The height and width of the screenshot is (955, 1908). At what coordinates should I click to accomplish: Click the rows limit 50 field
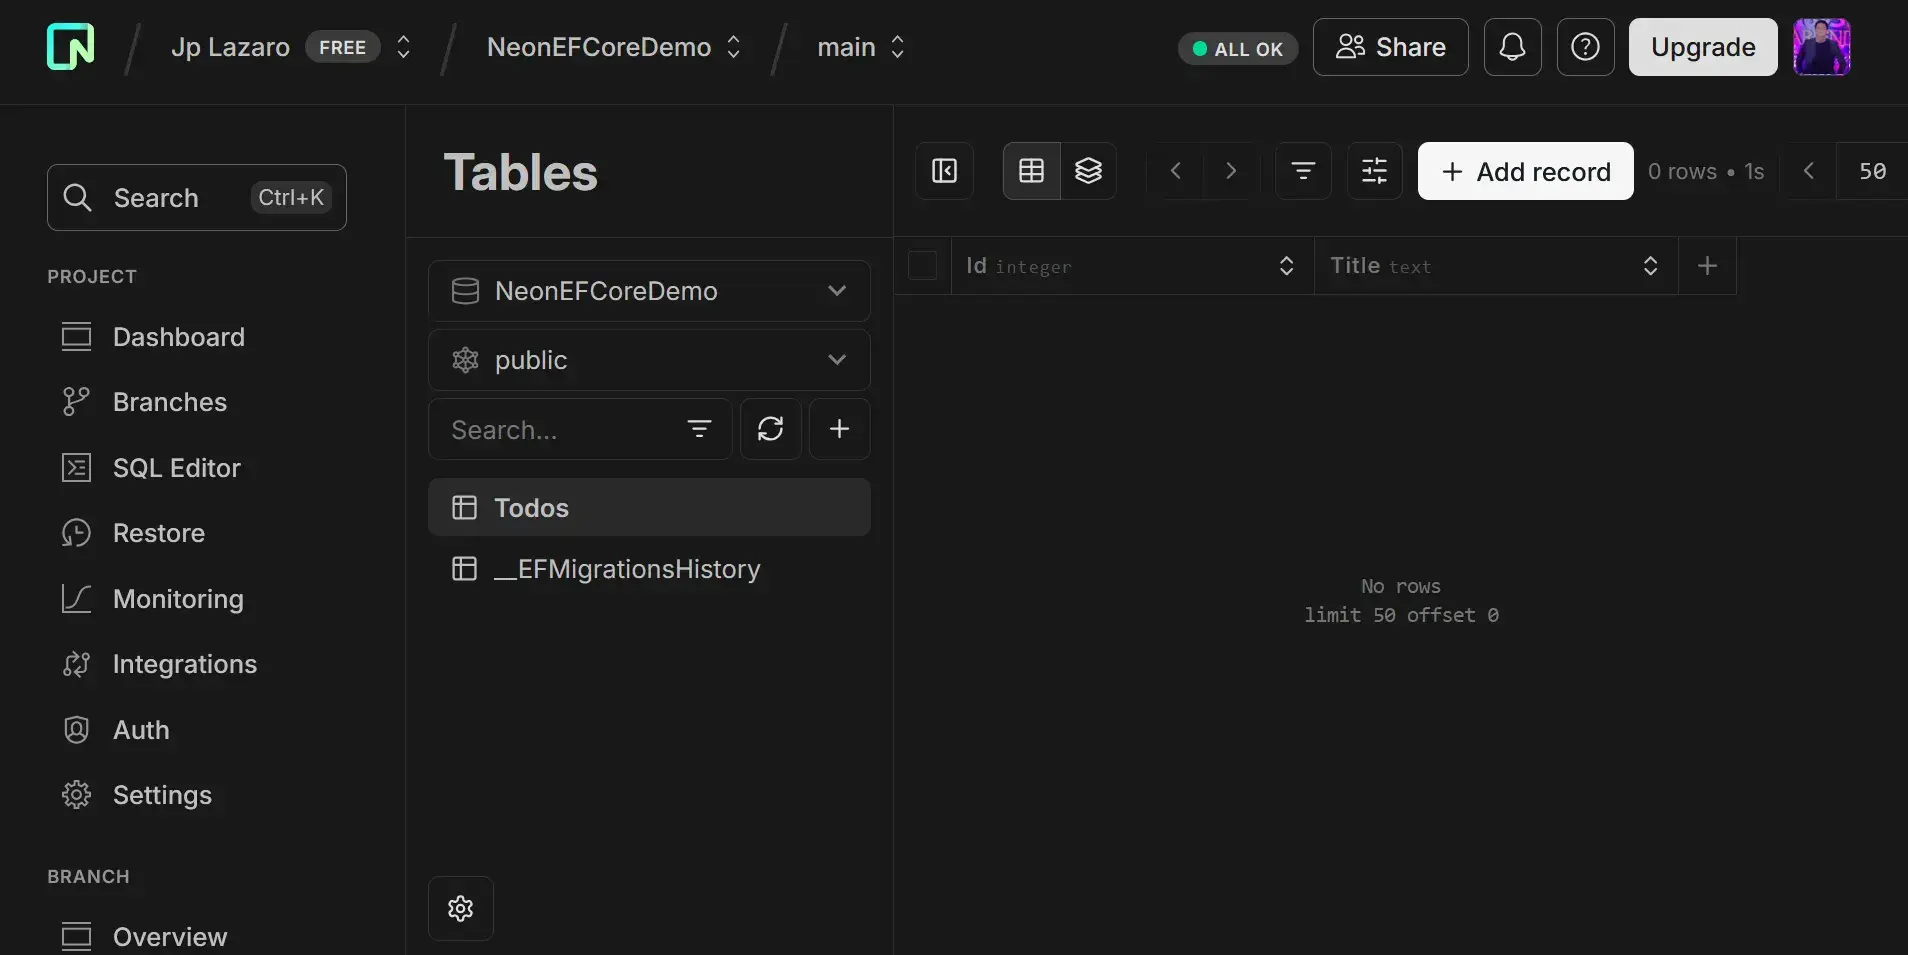[x=1872, y=171]
